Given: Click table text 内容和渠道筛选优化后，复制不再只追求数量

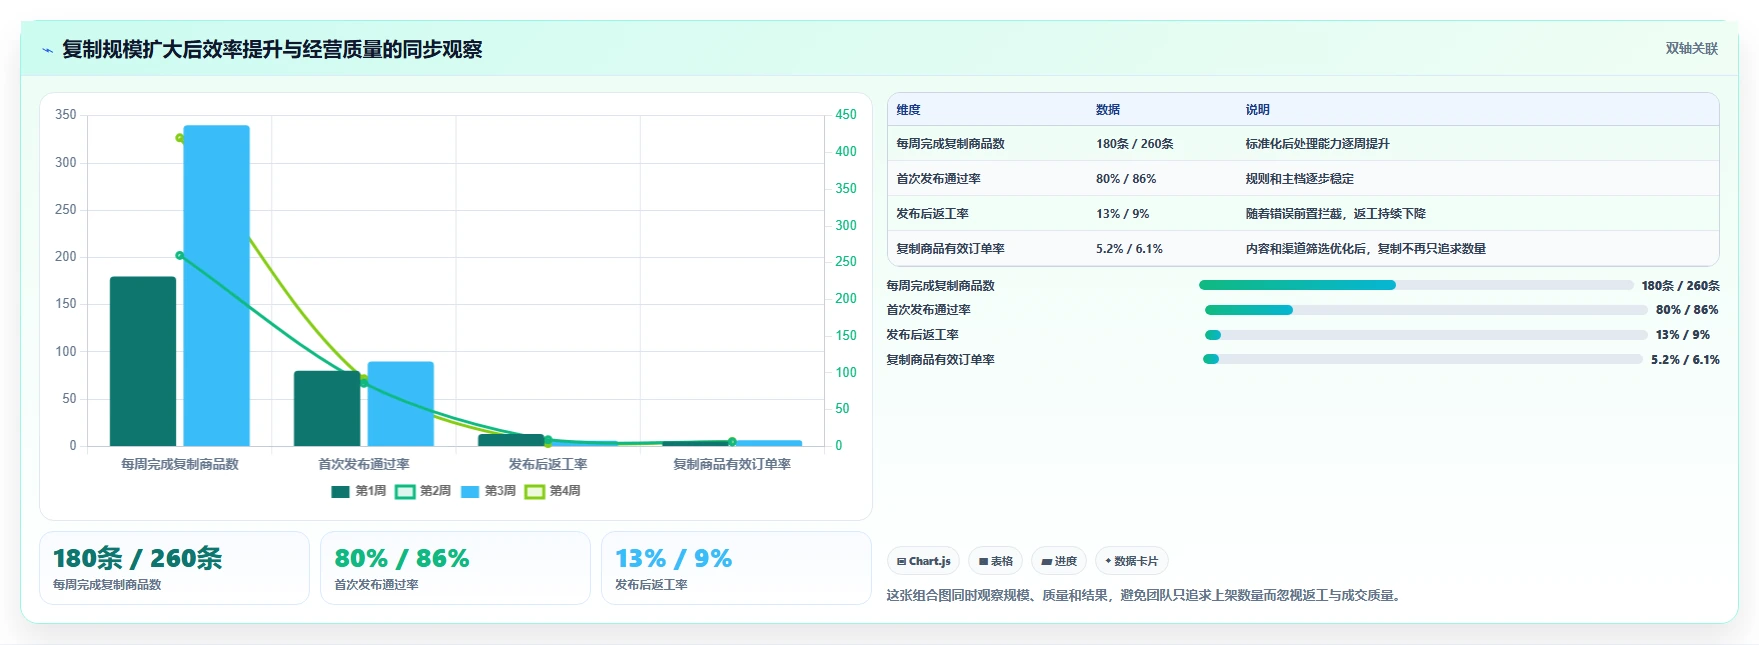Looking at the screenshot, I should [1366, 249].
